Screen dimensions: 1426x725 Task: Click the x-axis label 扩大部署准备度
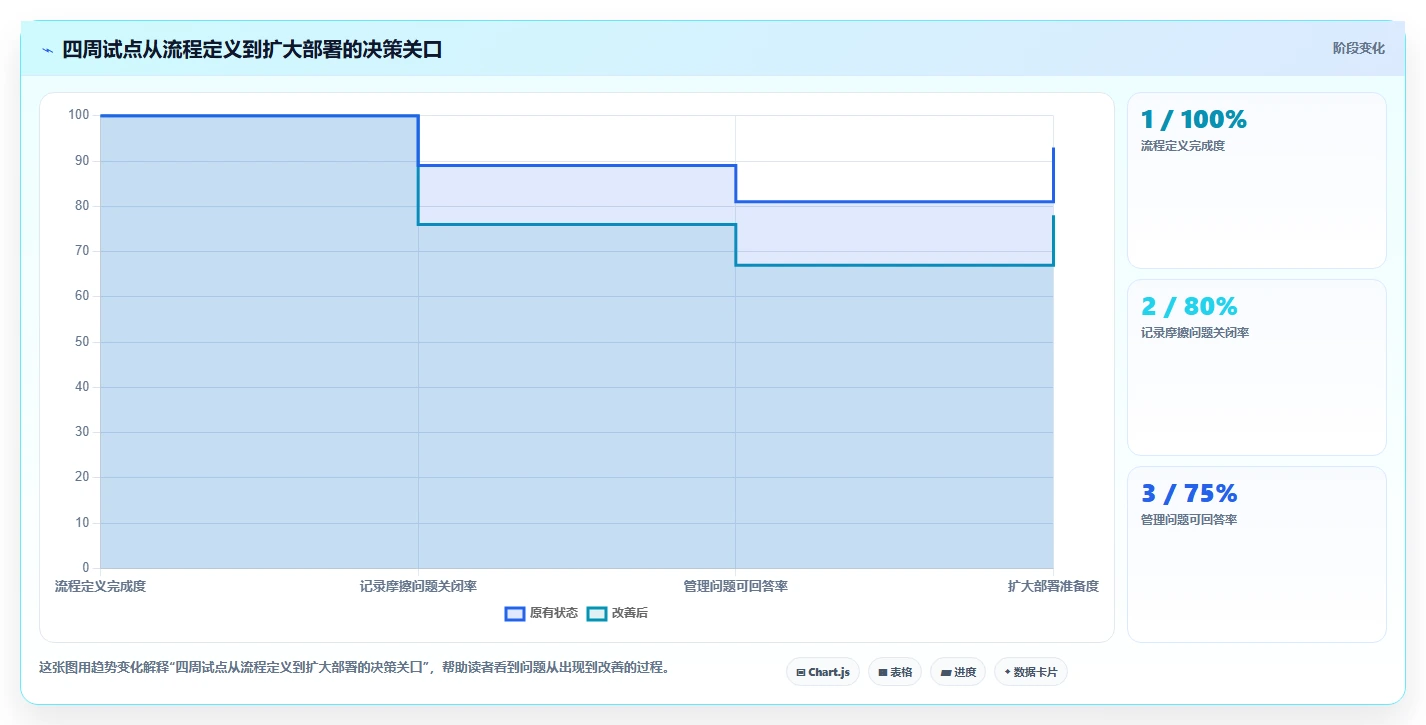1053,586
